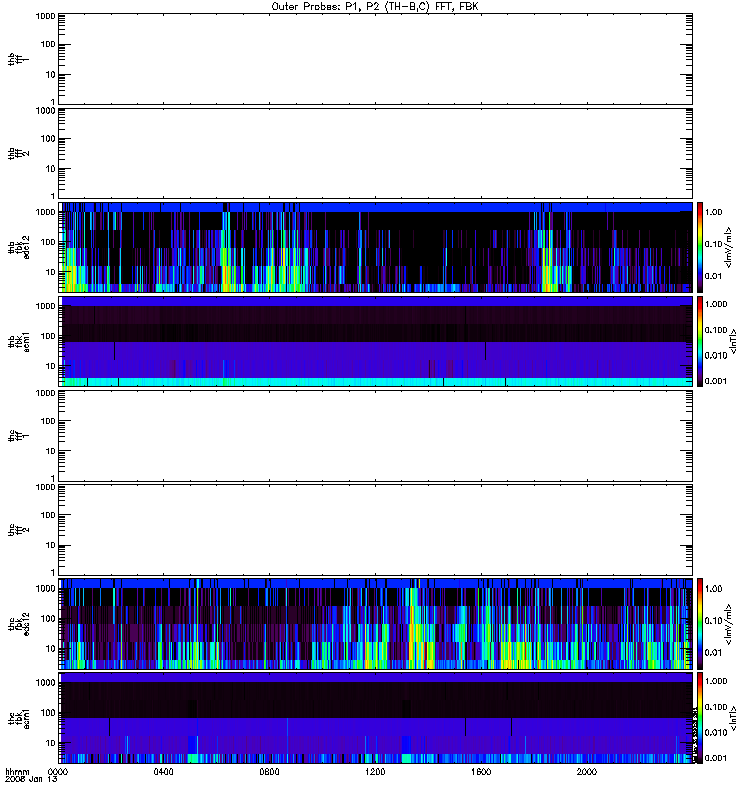Click the plot title 'Outer Probes: P1, P2 (TH-B,C) FFT, FBK'
Screen dimensions: 750x800
pos(375,7)
